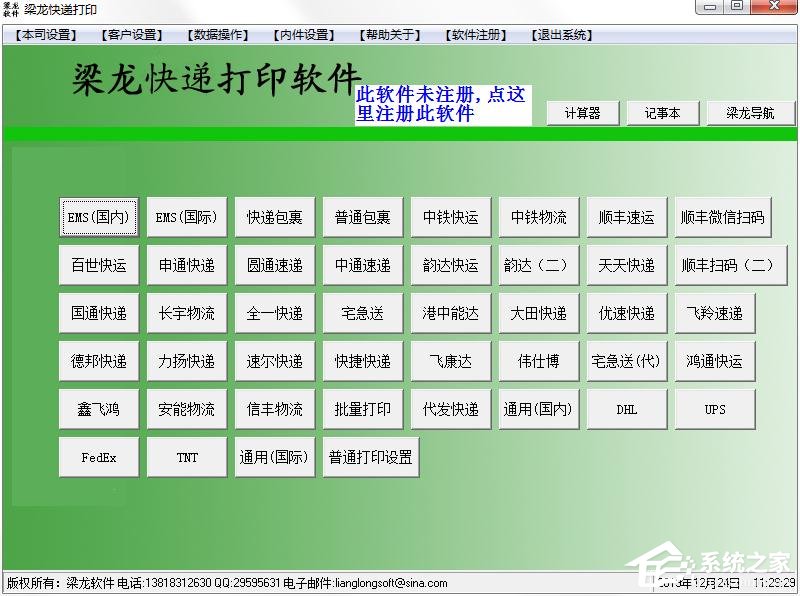Open the 记事本 notepad button
This screenshot has height=596, width=800.
click(x=662, y=113)
